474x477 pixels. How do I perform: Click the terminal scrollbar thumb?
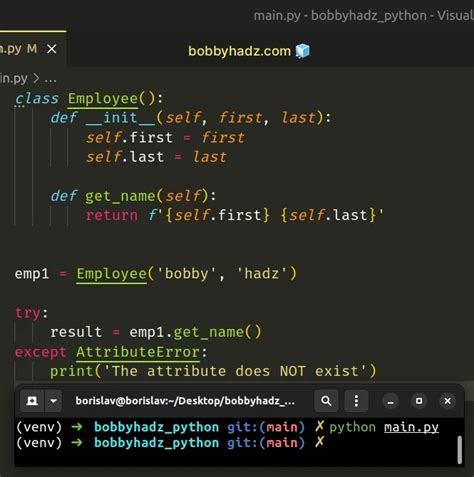pos(460,450)
